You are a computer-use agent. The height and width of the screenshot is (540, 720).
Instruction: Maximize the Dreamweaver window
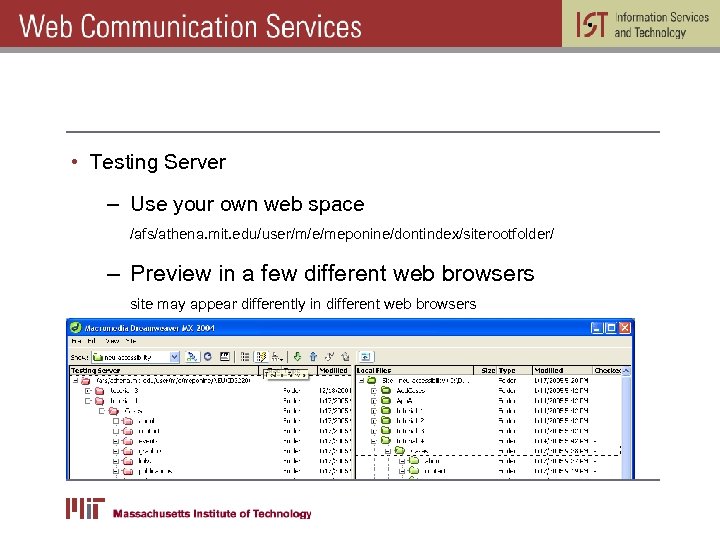[x=611, y=328]
